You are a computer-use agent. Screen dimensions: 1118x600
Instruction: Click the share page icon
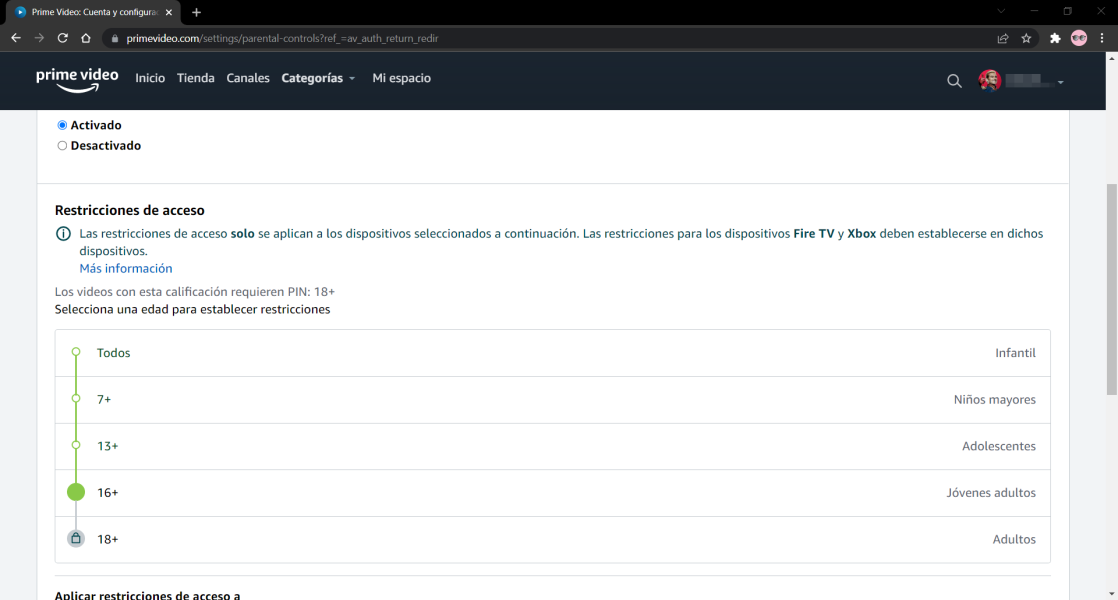point(1002,38)
